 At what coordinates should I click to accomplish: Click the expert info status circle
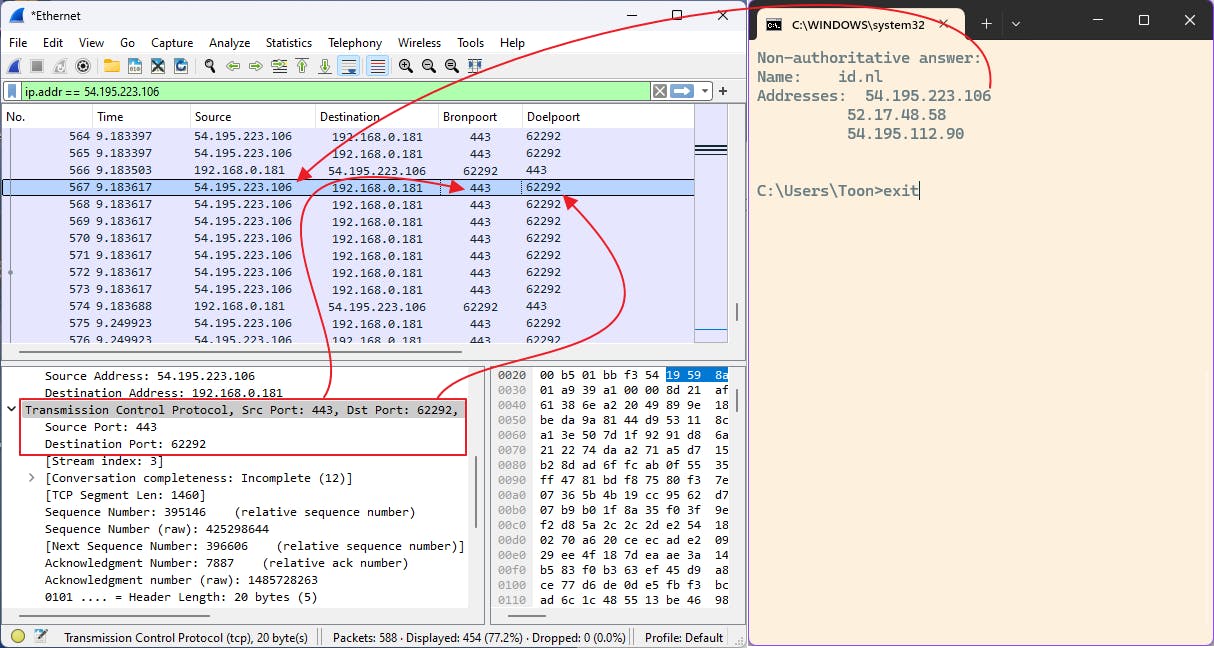pyautogui.click(x=18, y=637)
